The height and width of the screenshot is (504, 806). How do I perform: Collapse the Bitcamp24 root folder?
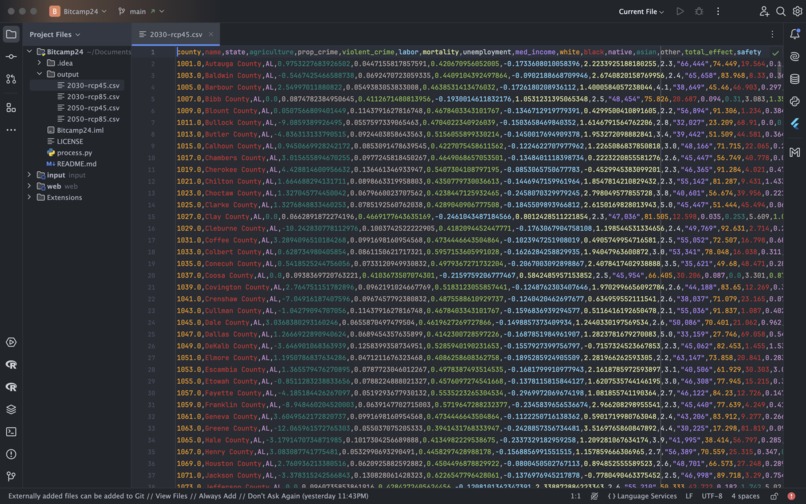click(x=29, y=51)
